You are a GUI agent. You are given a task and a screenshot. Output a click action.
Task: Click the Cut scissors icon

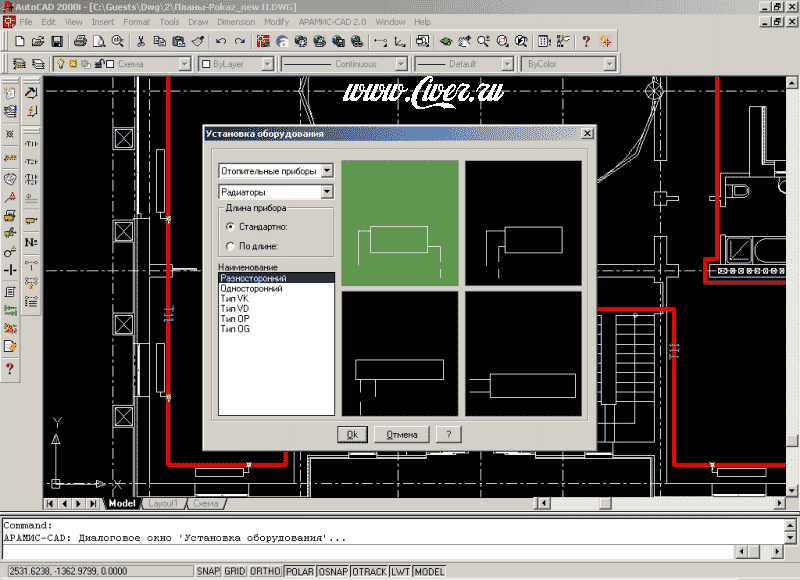click(x=141, y=42)
